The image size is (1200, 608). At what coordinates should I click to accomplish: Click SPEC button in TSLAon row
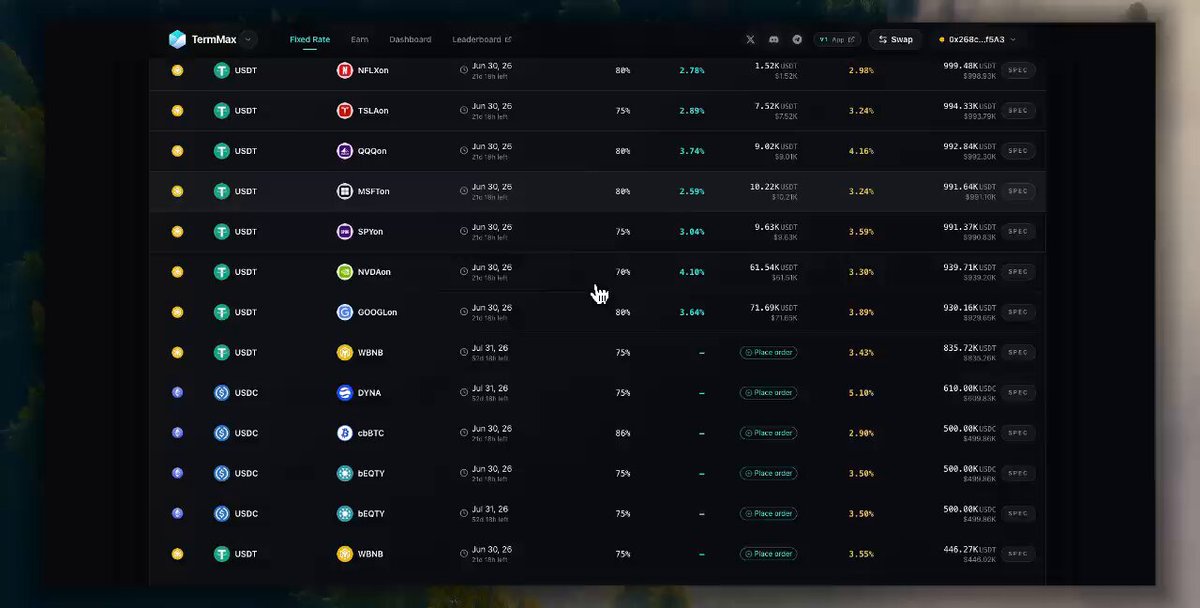(x=1018, y=111)
